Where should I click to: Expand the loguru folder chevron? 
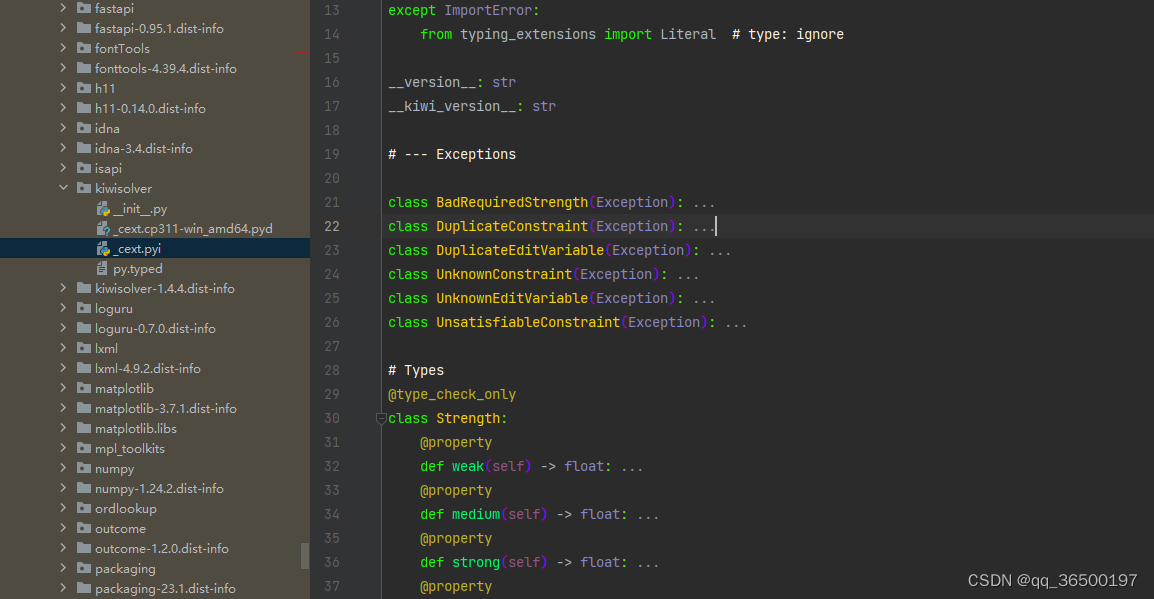[x=63, y=308]
